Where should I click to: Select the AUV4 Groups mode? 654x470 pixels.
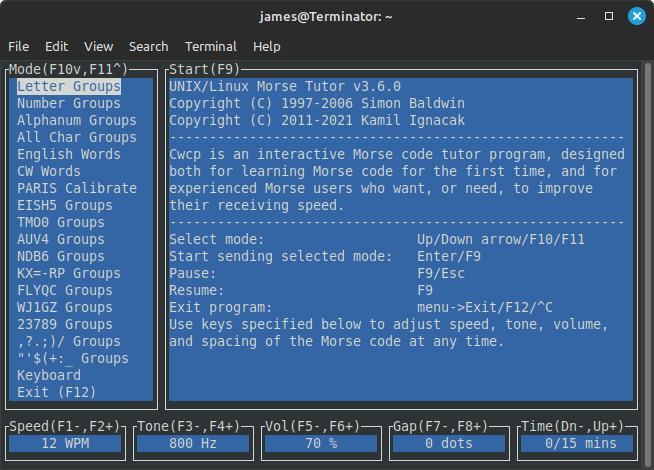[61, 239]
